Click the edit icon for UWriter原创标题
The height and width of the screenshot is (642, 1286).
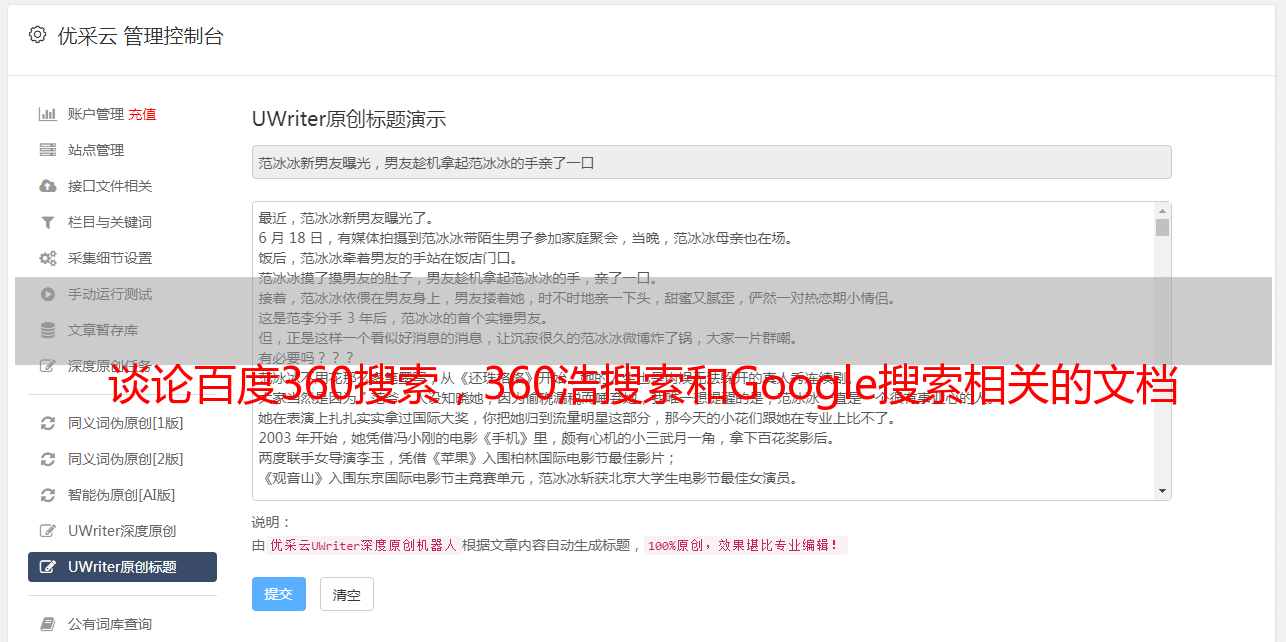click(x=47, y=567)
